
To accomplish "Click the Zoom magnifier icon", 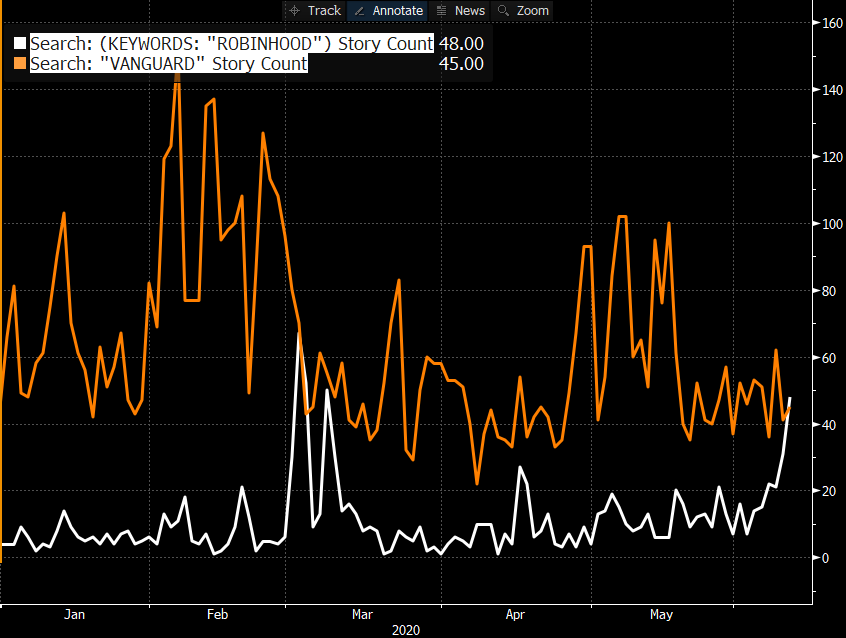I will point(503,11).
